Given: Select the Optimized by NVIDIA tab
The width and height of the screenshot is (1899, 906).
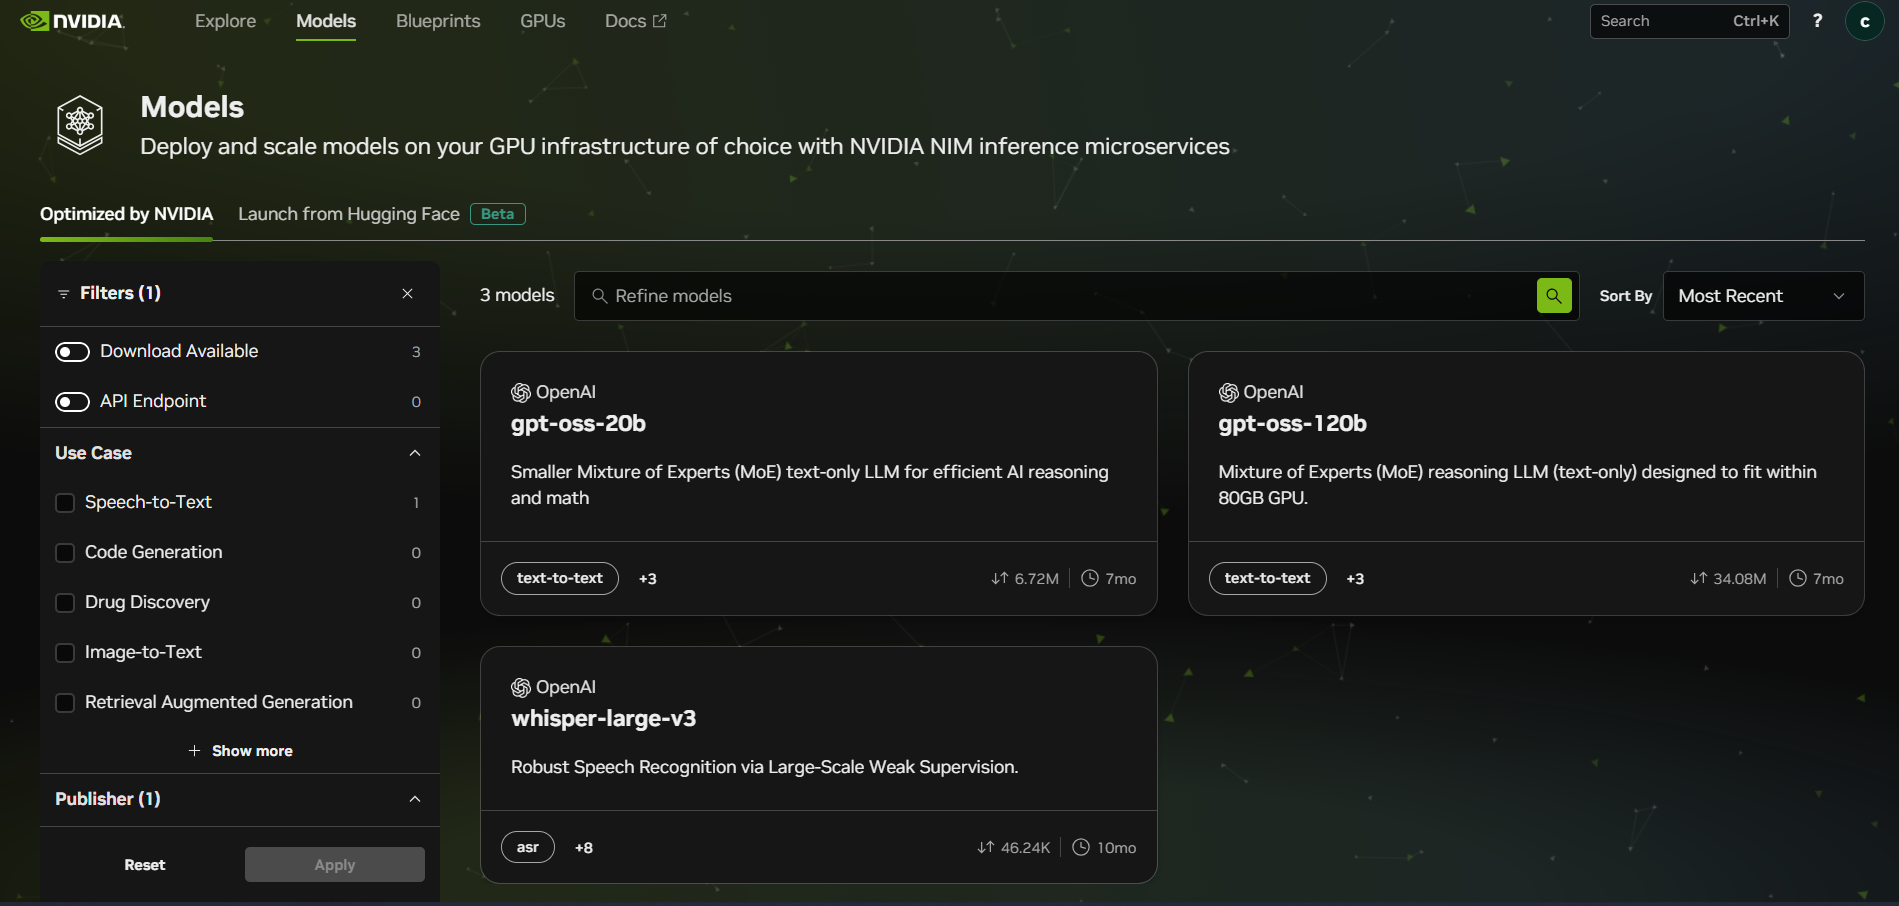Looking at the screenshot, I should (126, 214).
